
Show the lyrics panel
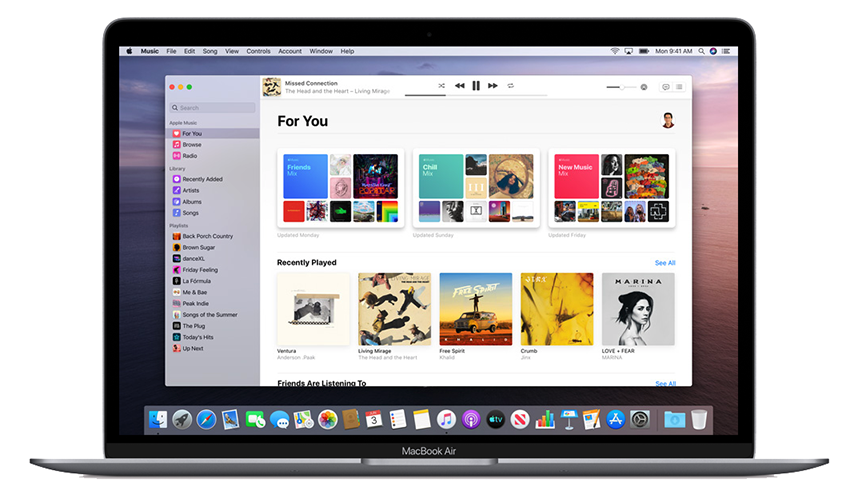coord(666,87)
